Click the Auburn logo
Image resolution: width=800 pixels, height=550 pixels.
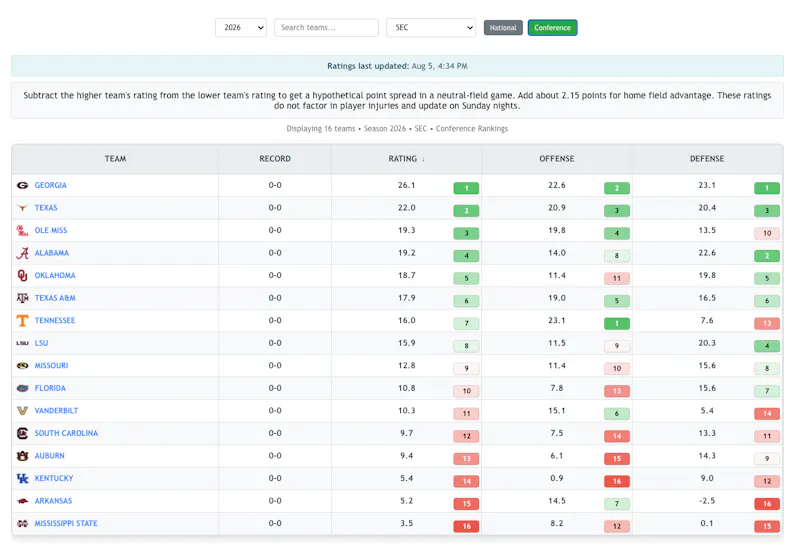click(x=22, y=456)
